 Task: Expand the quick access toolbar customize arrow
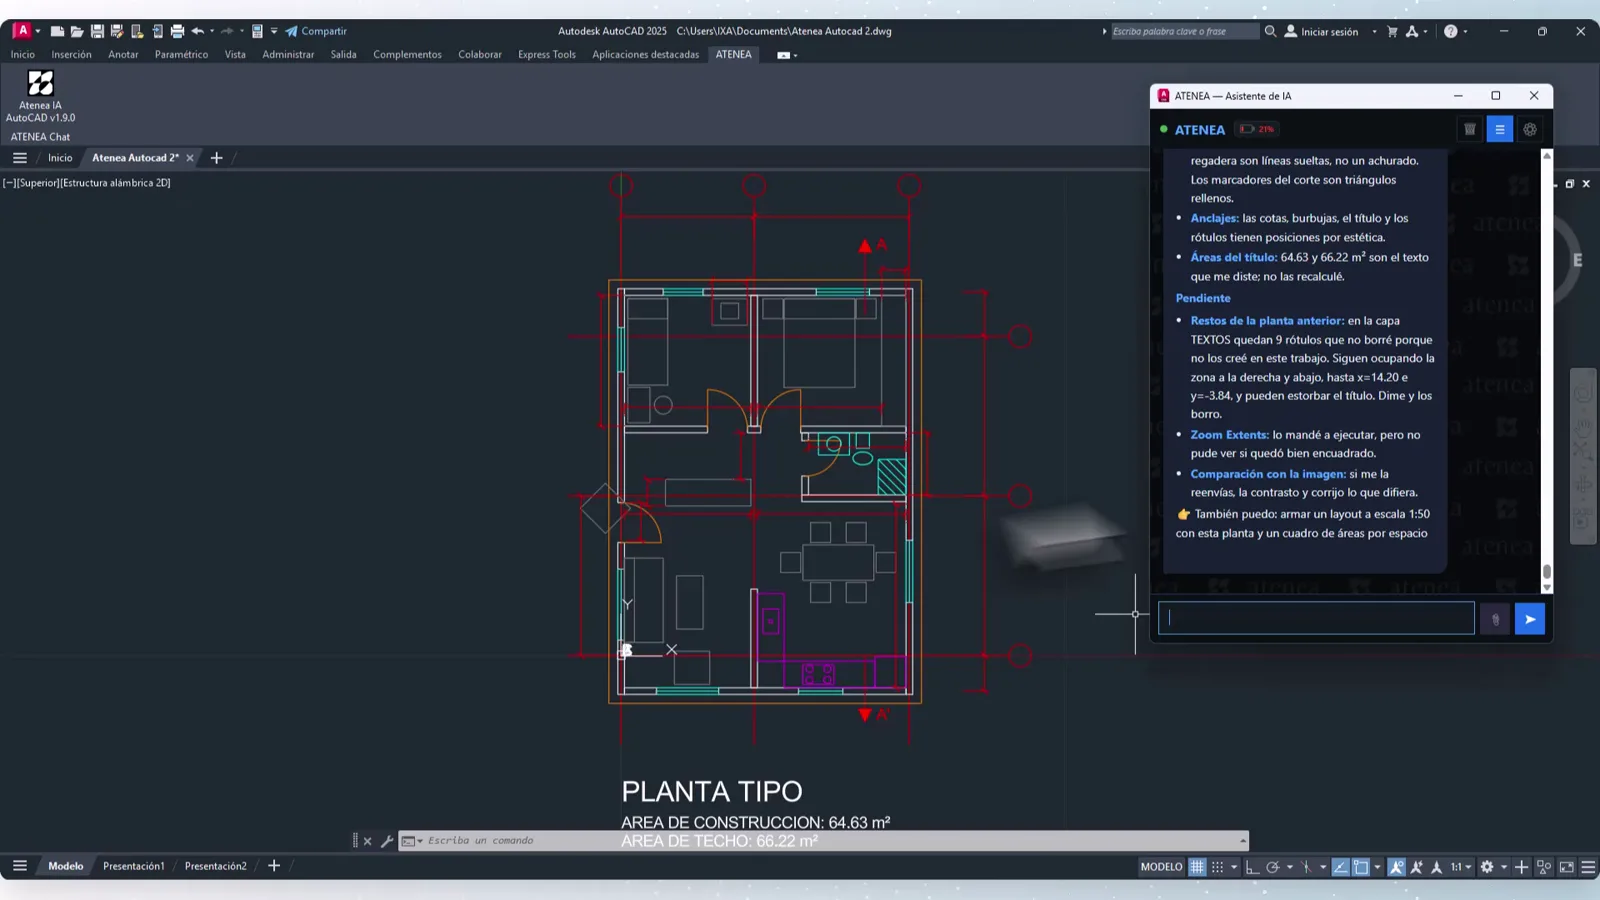tap(274, 31)
